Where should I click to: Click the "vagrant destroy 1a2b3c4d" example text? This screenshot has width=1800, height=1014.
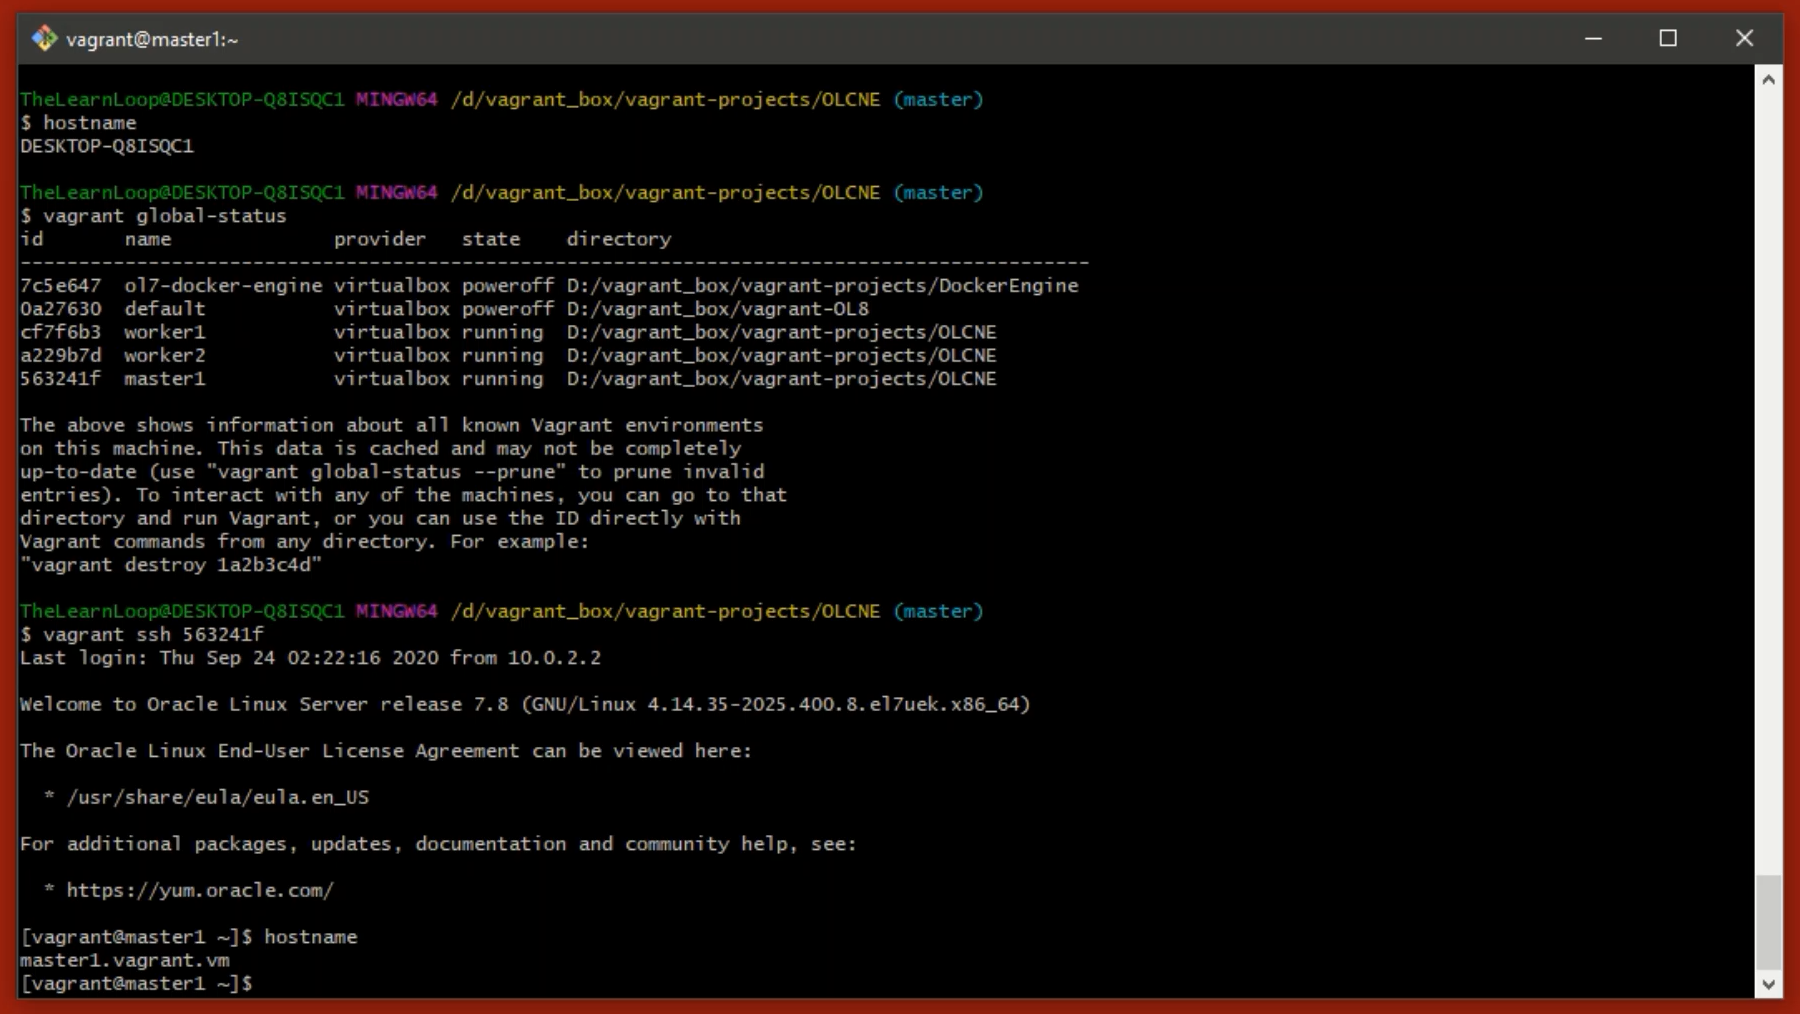click(171, 565)
